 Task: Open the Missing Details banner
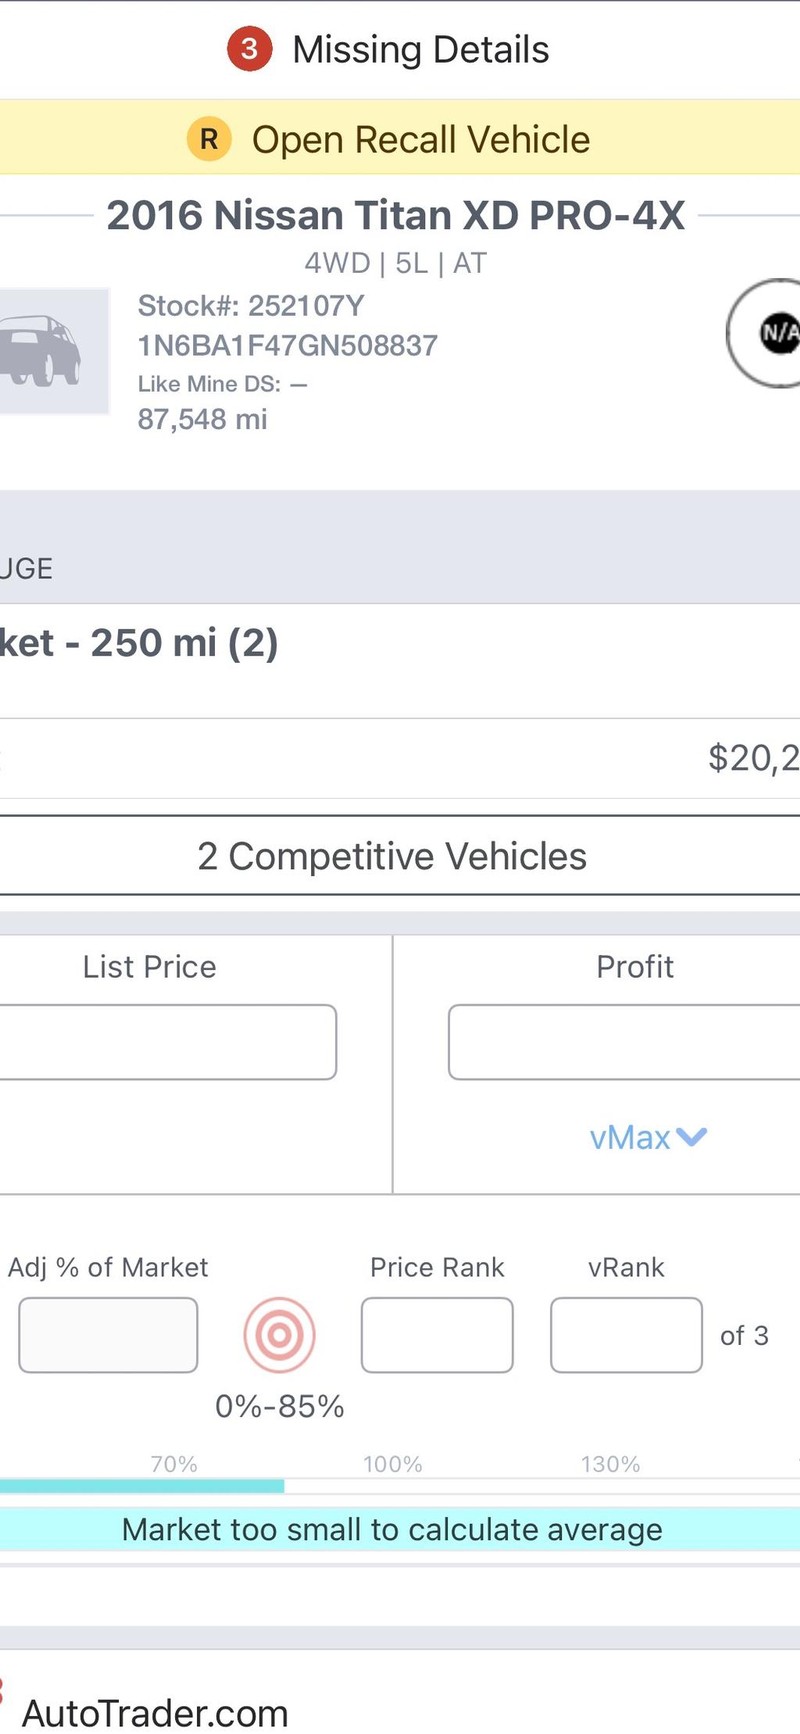click(420, 49)
